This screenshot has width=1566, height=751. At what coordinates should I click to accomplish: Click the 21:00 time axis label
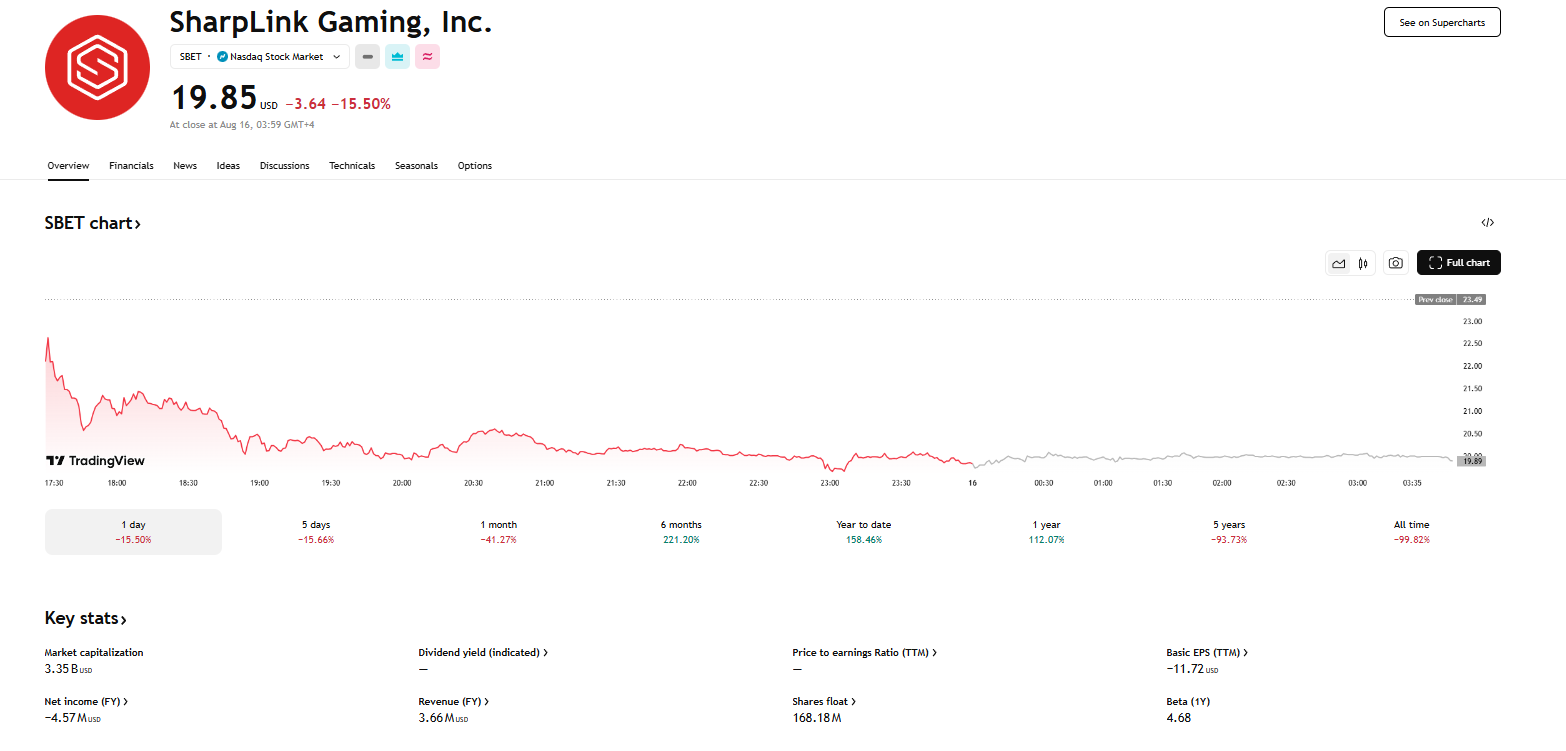pos(544,483)
